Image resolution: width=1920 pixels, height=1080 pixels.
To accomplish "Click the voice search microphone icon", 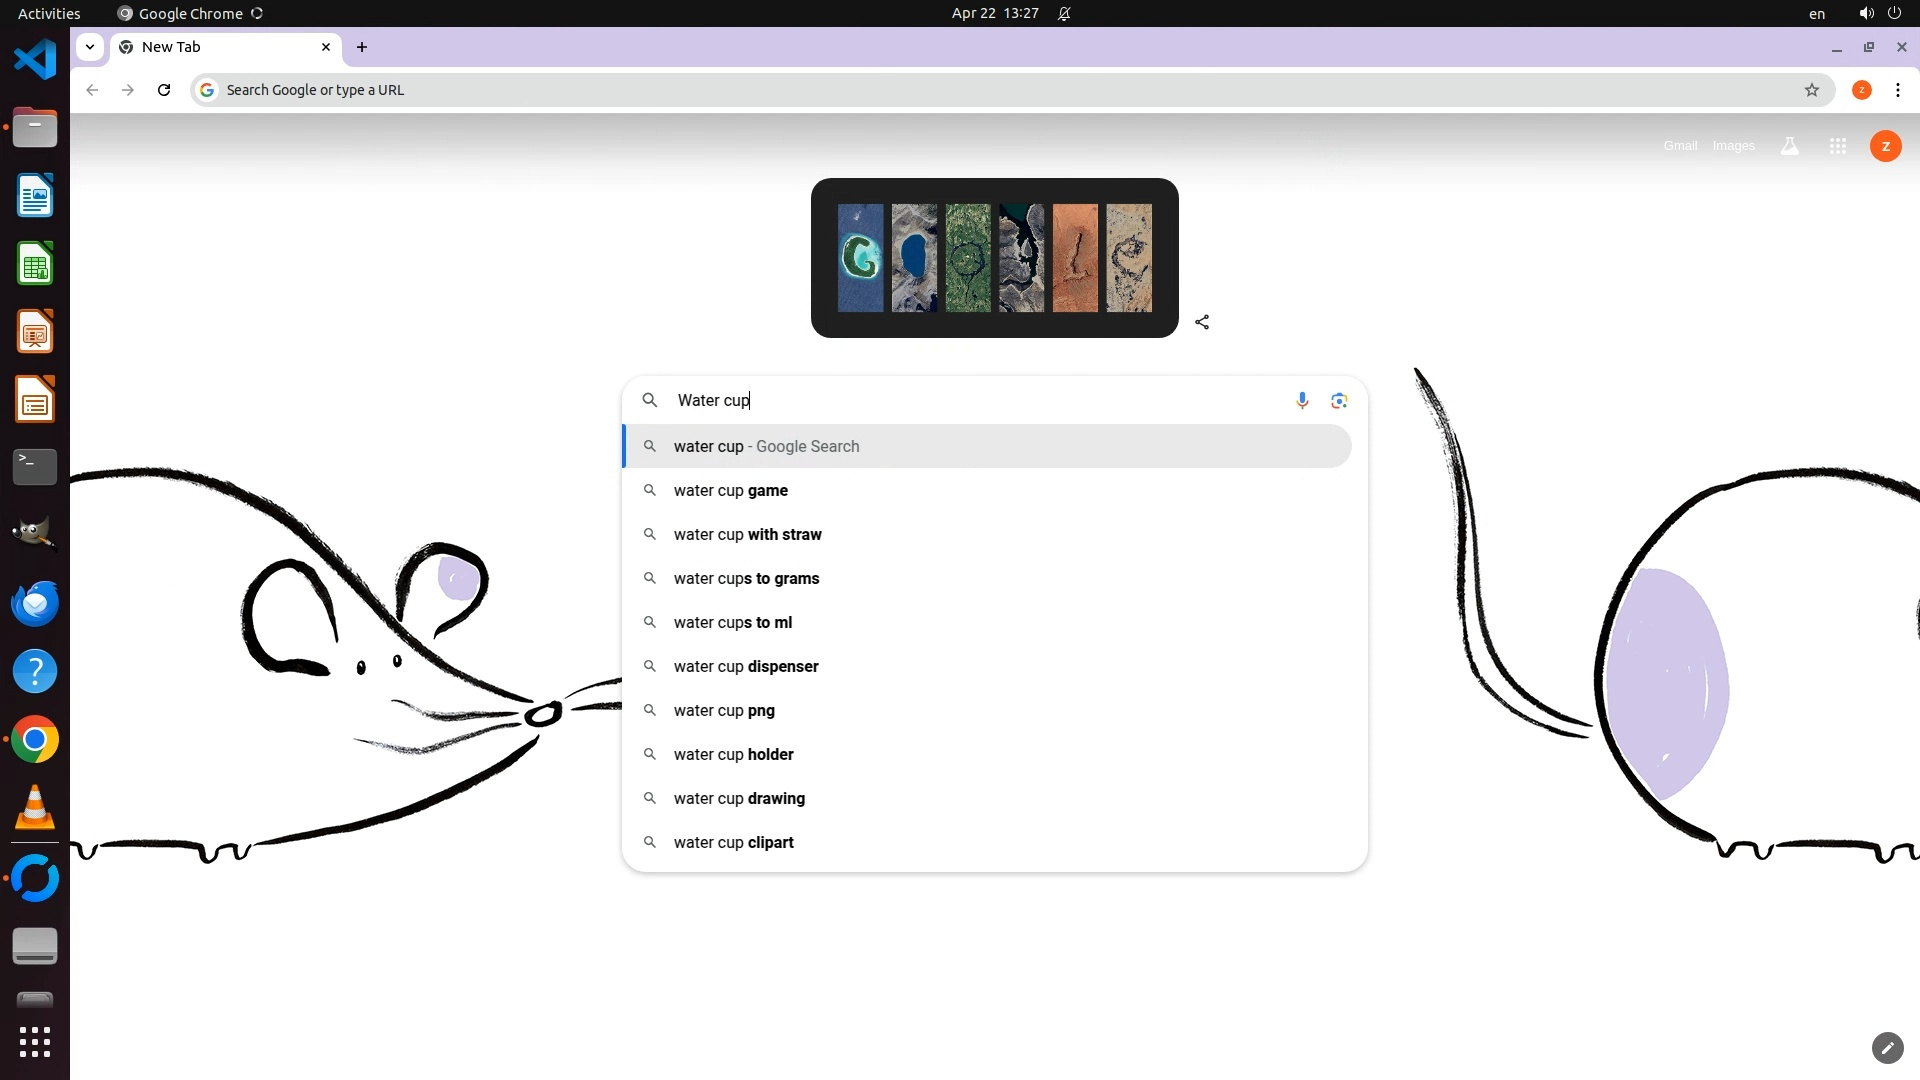I will click(1301, 400).
